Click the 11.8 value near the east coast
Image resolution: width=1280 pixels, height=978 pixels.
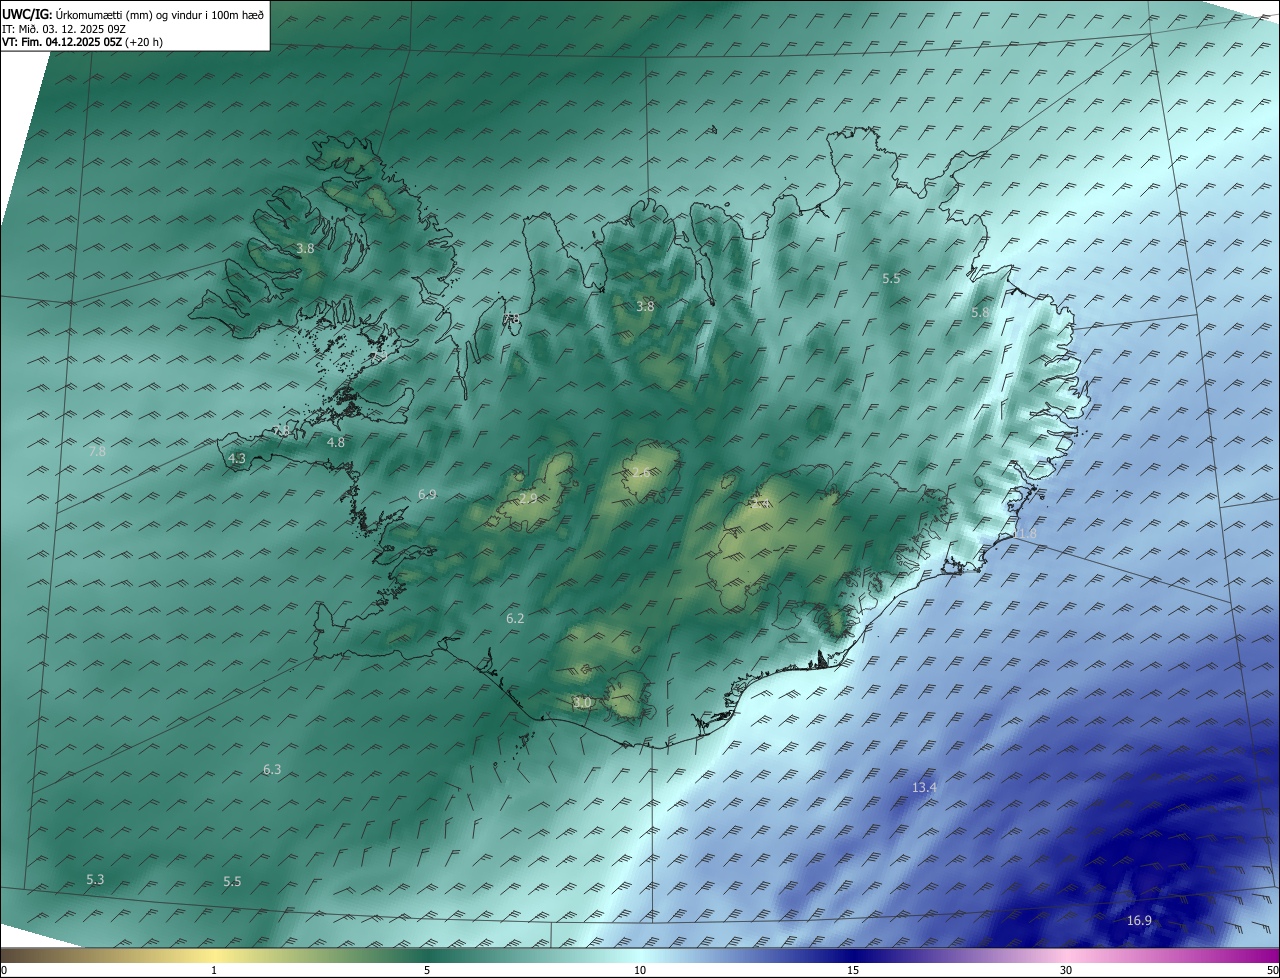click(1024, 534)
